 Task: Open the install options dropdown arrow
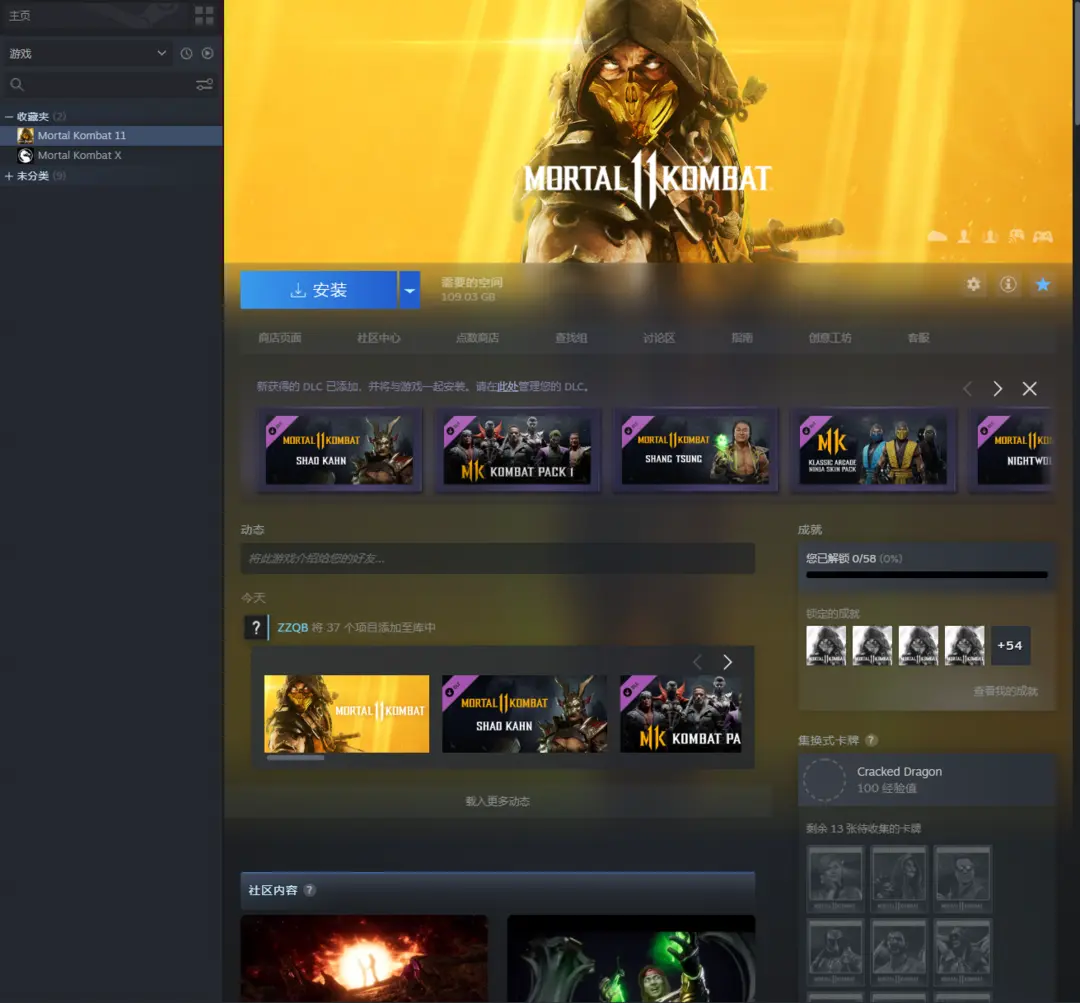410,290
